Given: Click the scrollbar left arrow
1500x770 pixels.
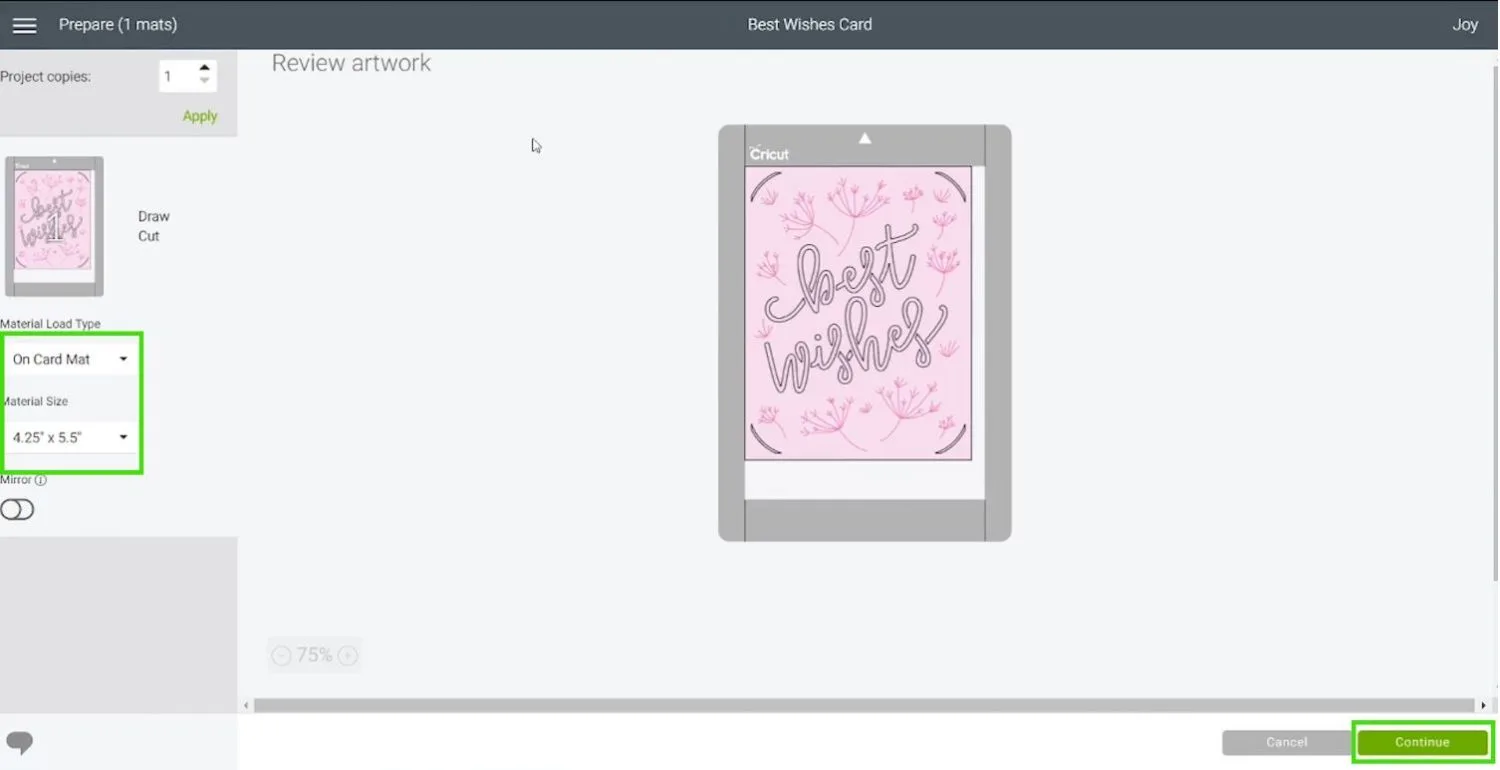Looking at the screenshot, I should pyautogui.click(x=247, y=705).
